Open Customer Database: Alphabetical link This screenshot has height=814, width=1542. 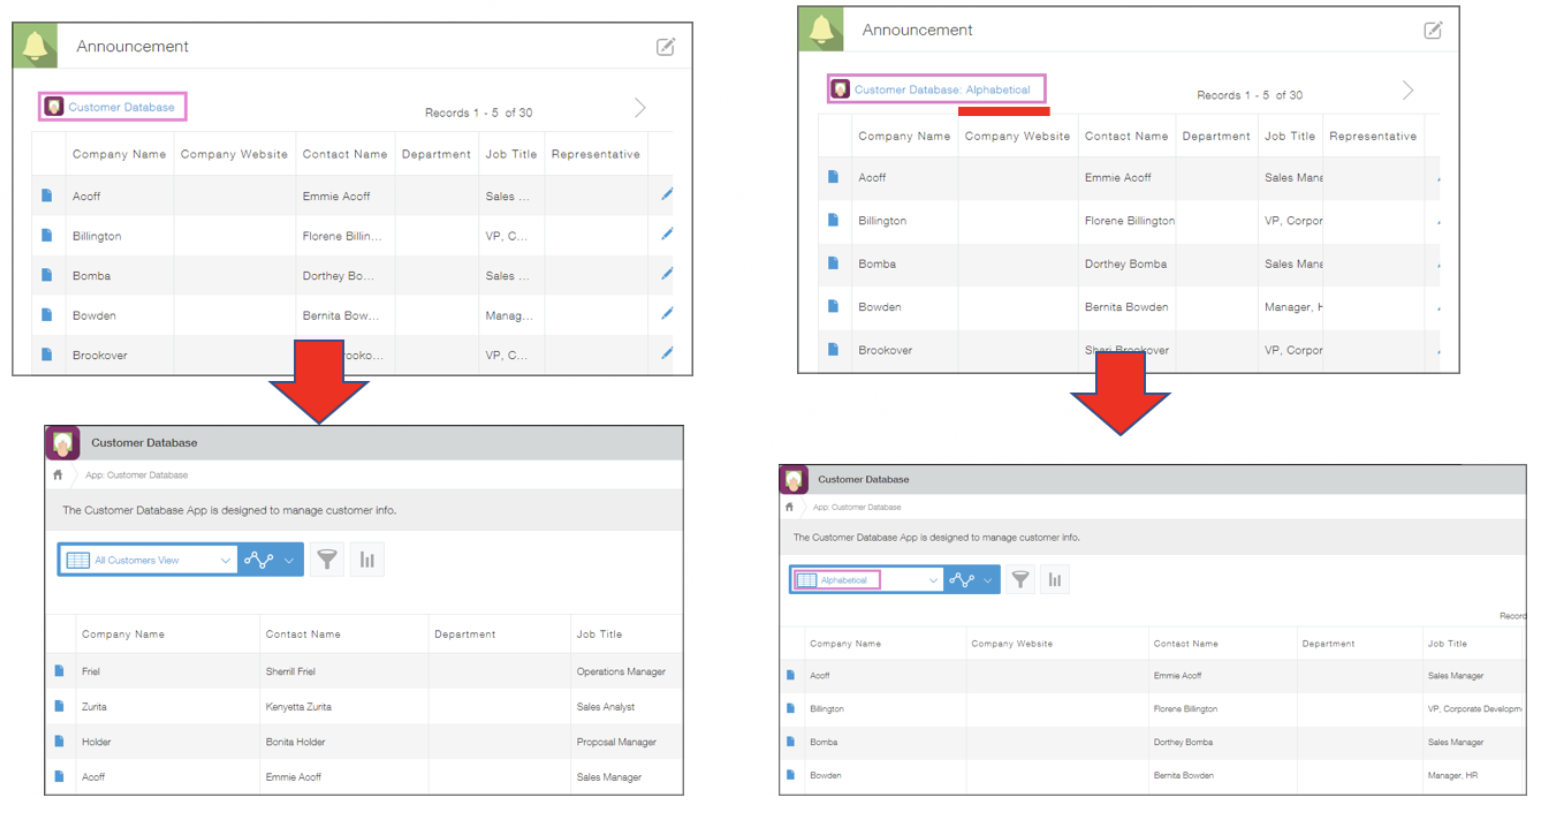tap(941, 90)
